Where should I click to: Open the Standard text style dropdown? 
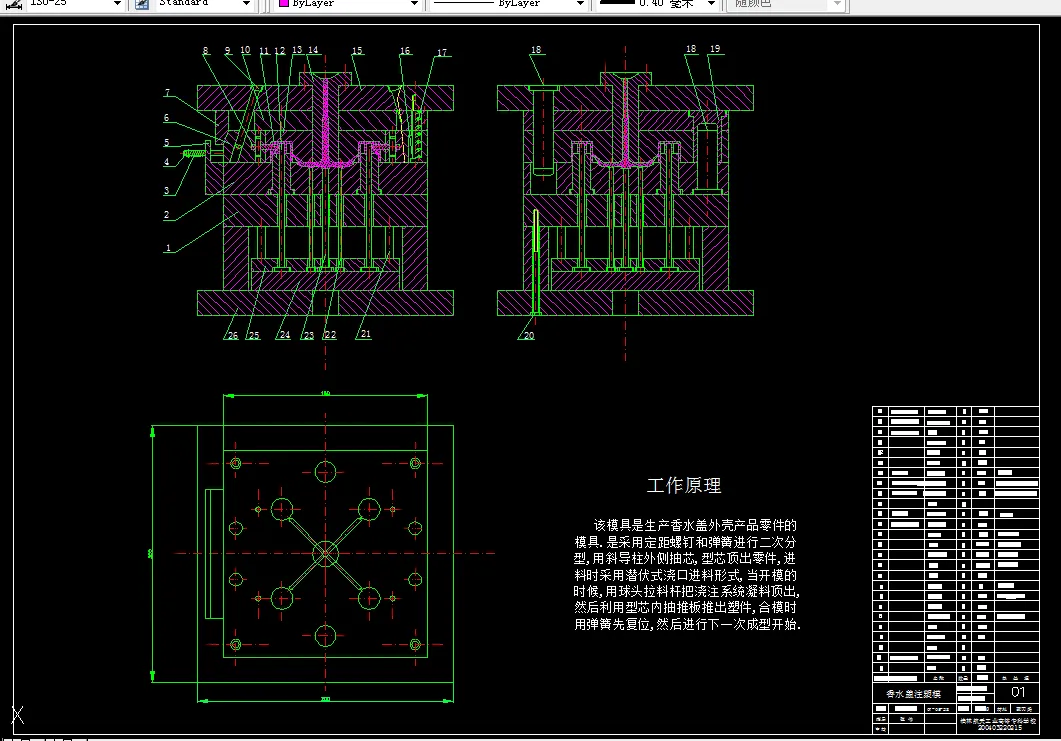coord(246,3)
